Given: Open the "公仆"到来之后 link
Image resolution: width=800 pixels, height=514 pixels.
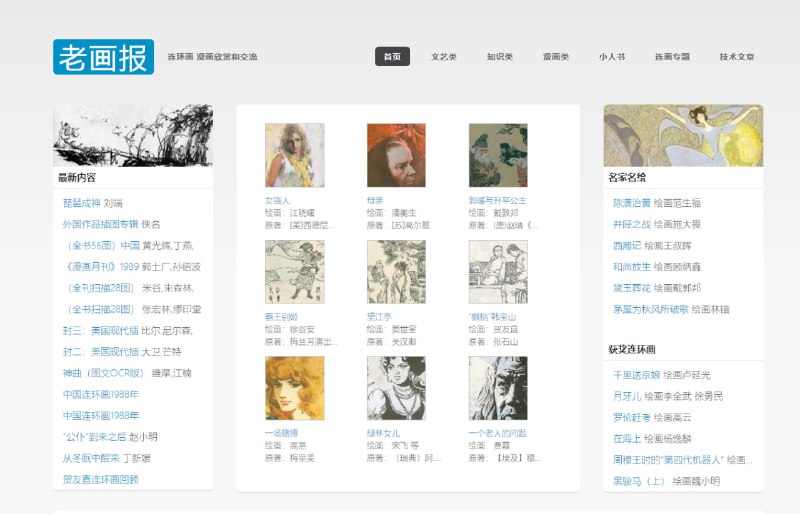Looking at the screenshot, I should (94, 437).
